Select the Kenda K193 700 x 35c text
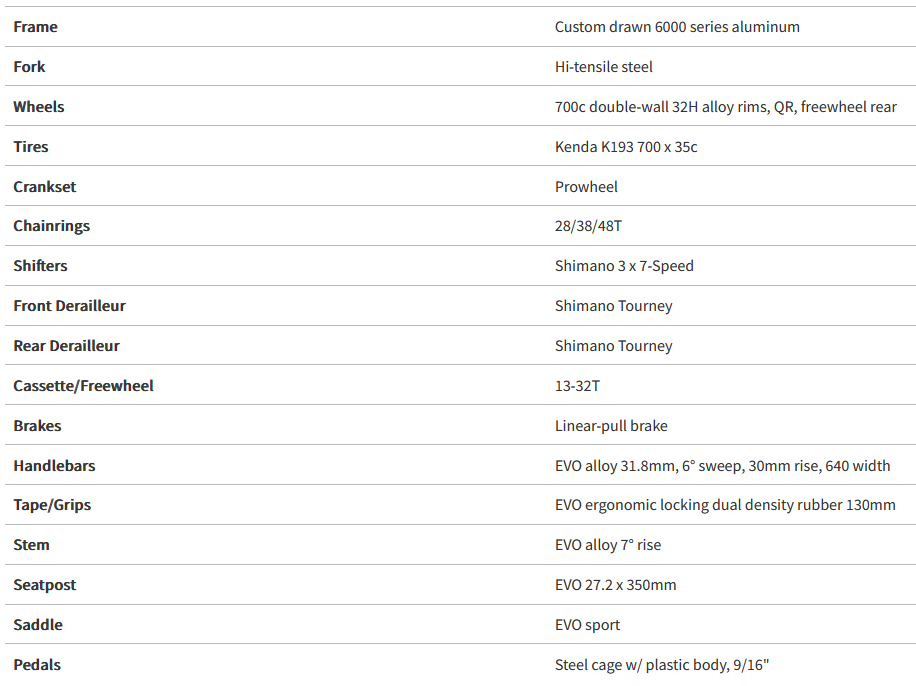916x686 pixels. click(x=626, y=147)
